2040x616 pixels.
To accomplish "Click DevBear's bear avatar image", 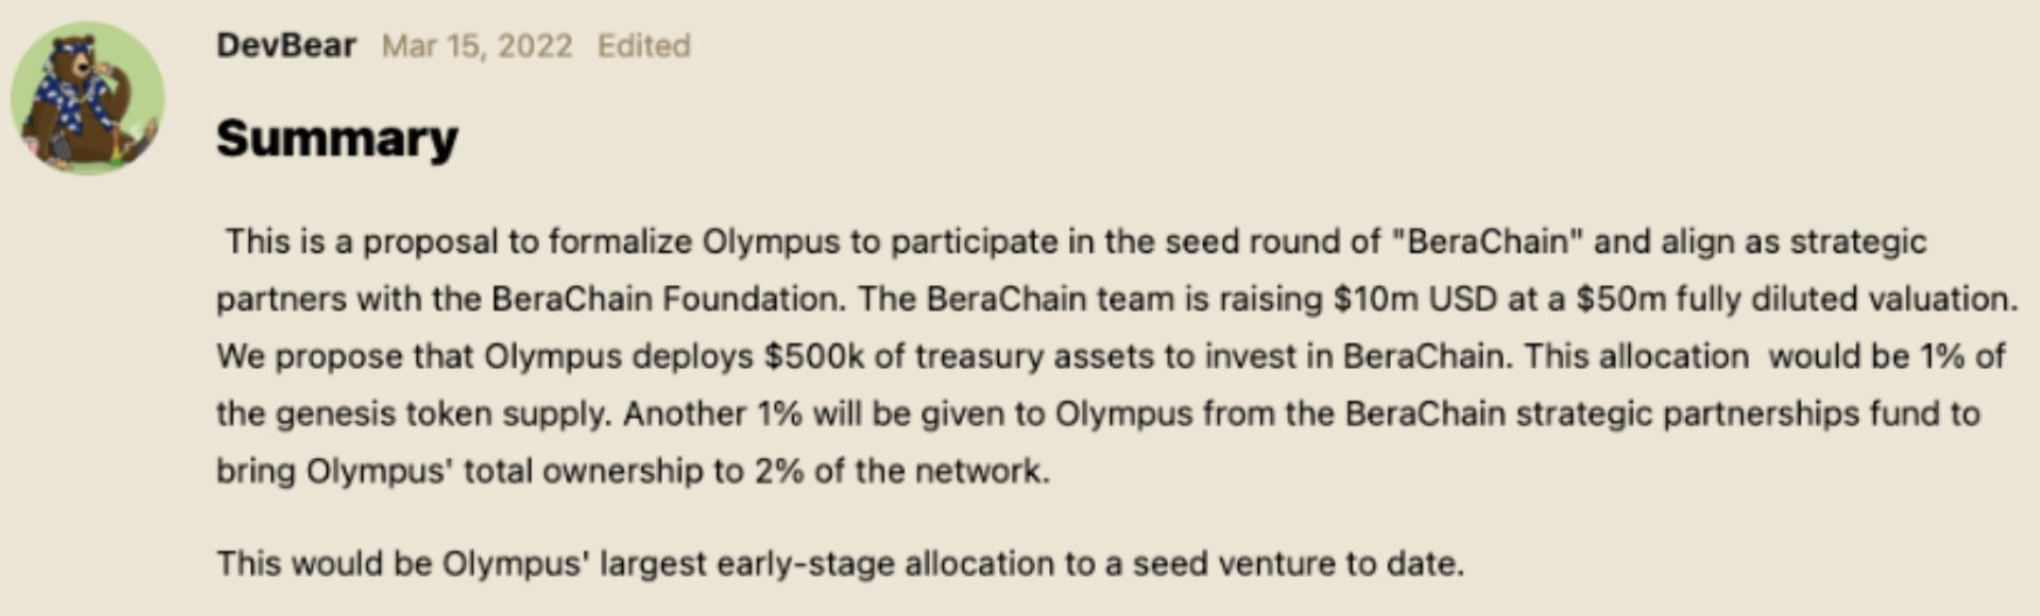I will pyautogui.click(x=88, y=98).
